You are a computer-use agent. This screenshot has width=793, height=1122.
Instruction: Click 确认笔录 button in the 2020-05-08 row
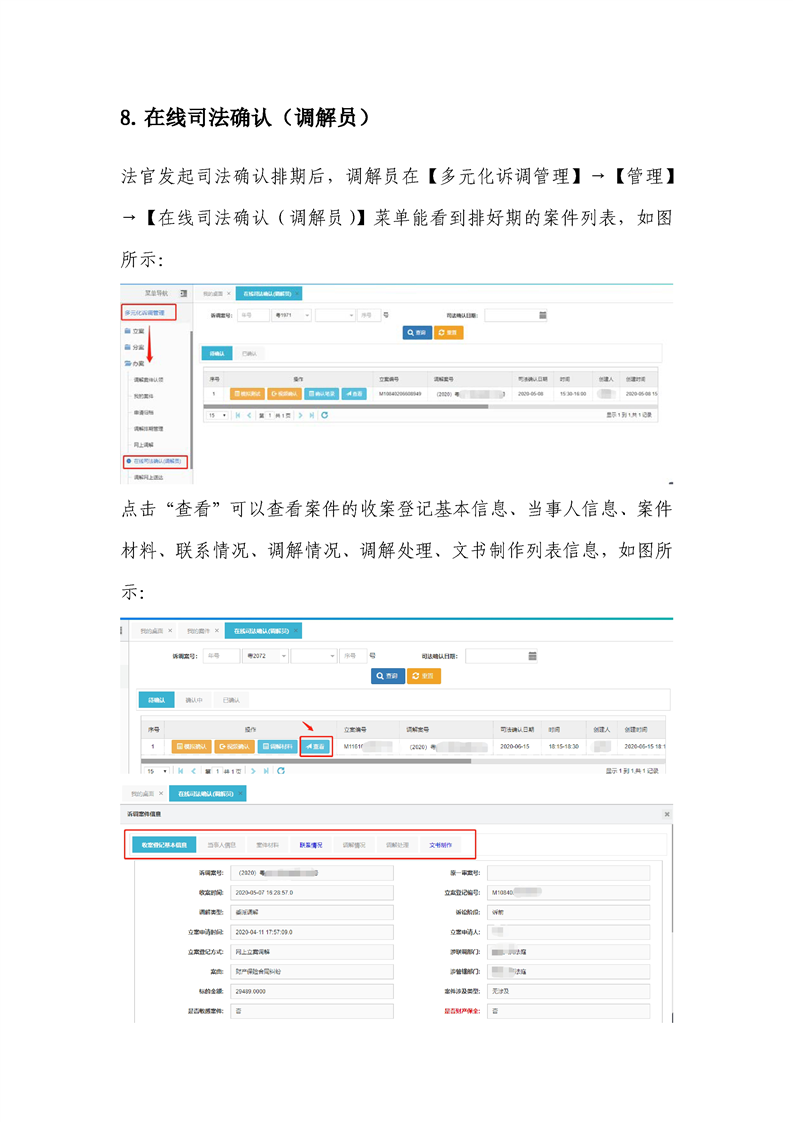(321, 394)
